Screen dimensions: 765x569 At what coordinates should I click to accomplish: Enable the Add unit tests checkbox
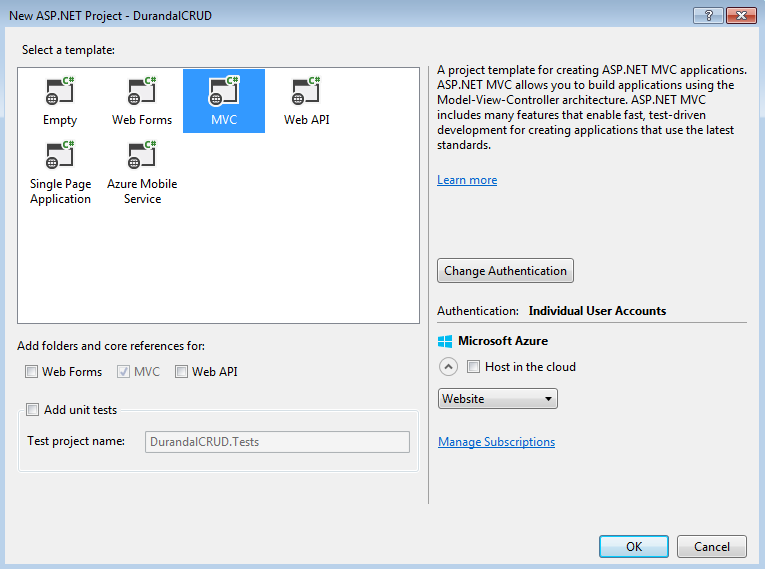(33, 409)
